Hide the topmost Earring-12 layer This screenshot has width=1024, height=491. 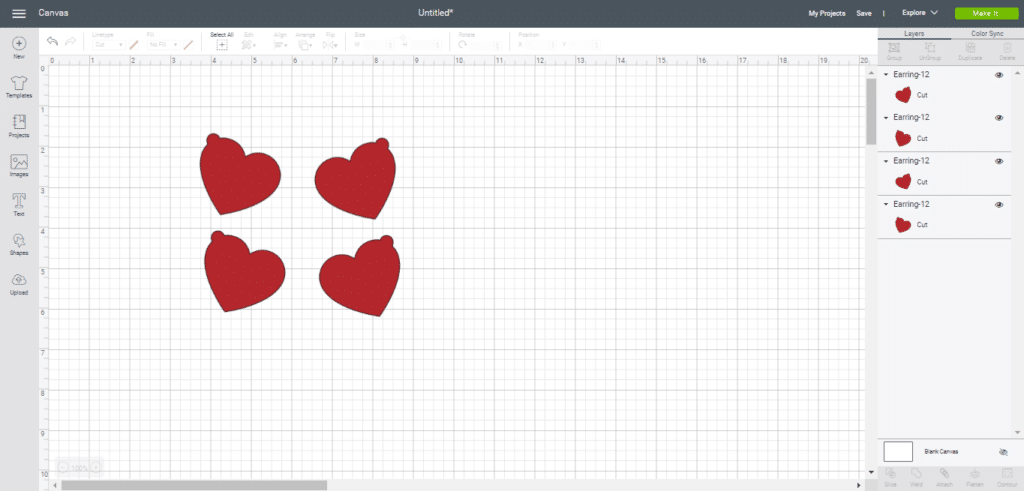999,75
